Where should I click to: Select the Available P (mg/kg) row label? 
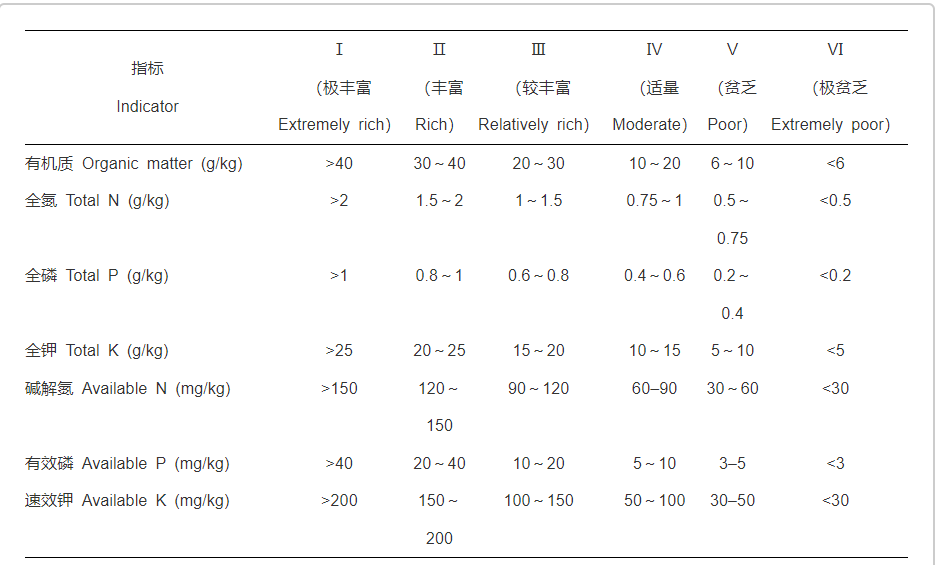point(127,464)
